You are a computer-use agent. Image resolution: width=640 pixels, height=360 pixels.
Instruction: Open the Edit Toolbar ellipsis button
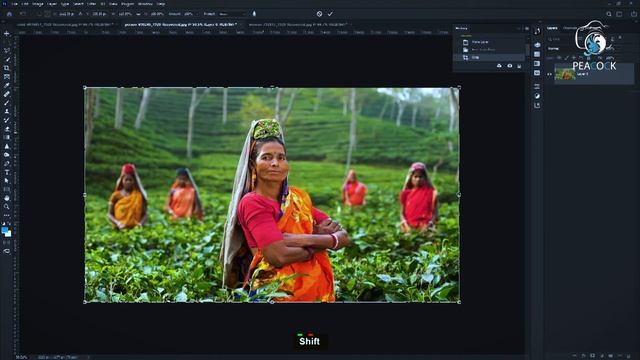[x=7, y=215]
